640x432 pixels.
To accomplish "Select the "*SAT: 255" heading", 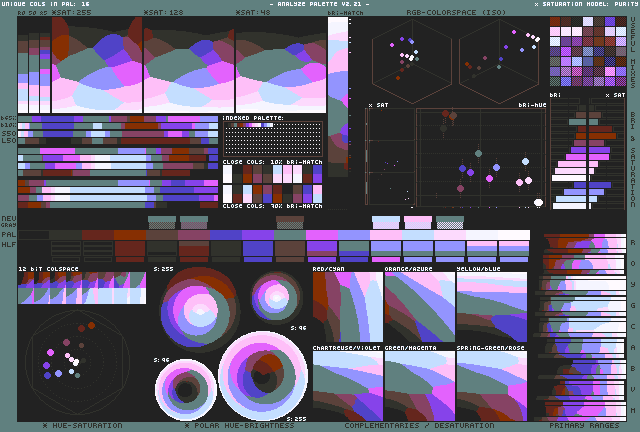I will pyautogui.click(x=71, y=12).
